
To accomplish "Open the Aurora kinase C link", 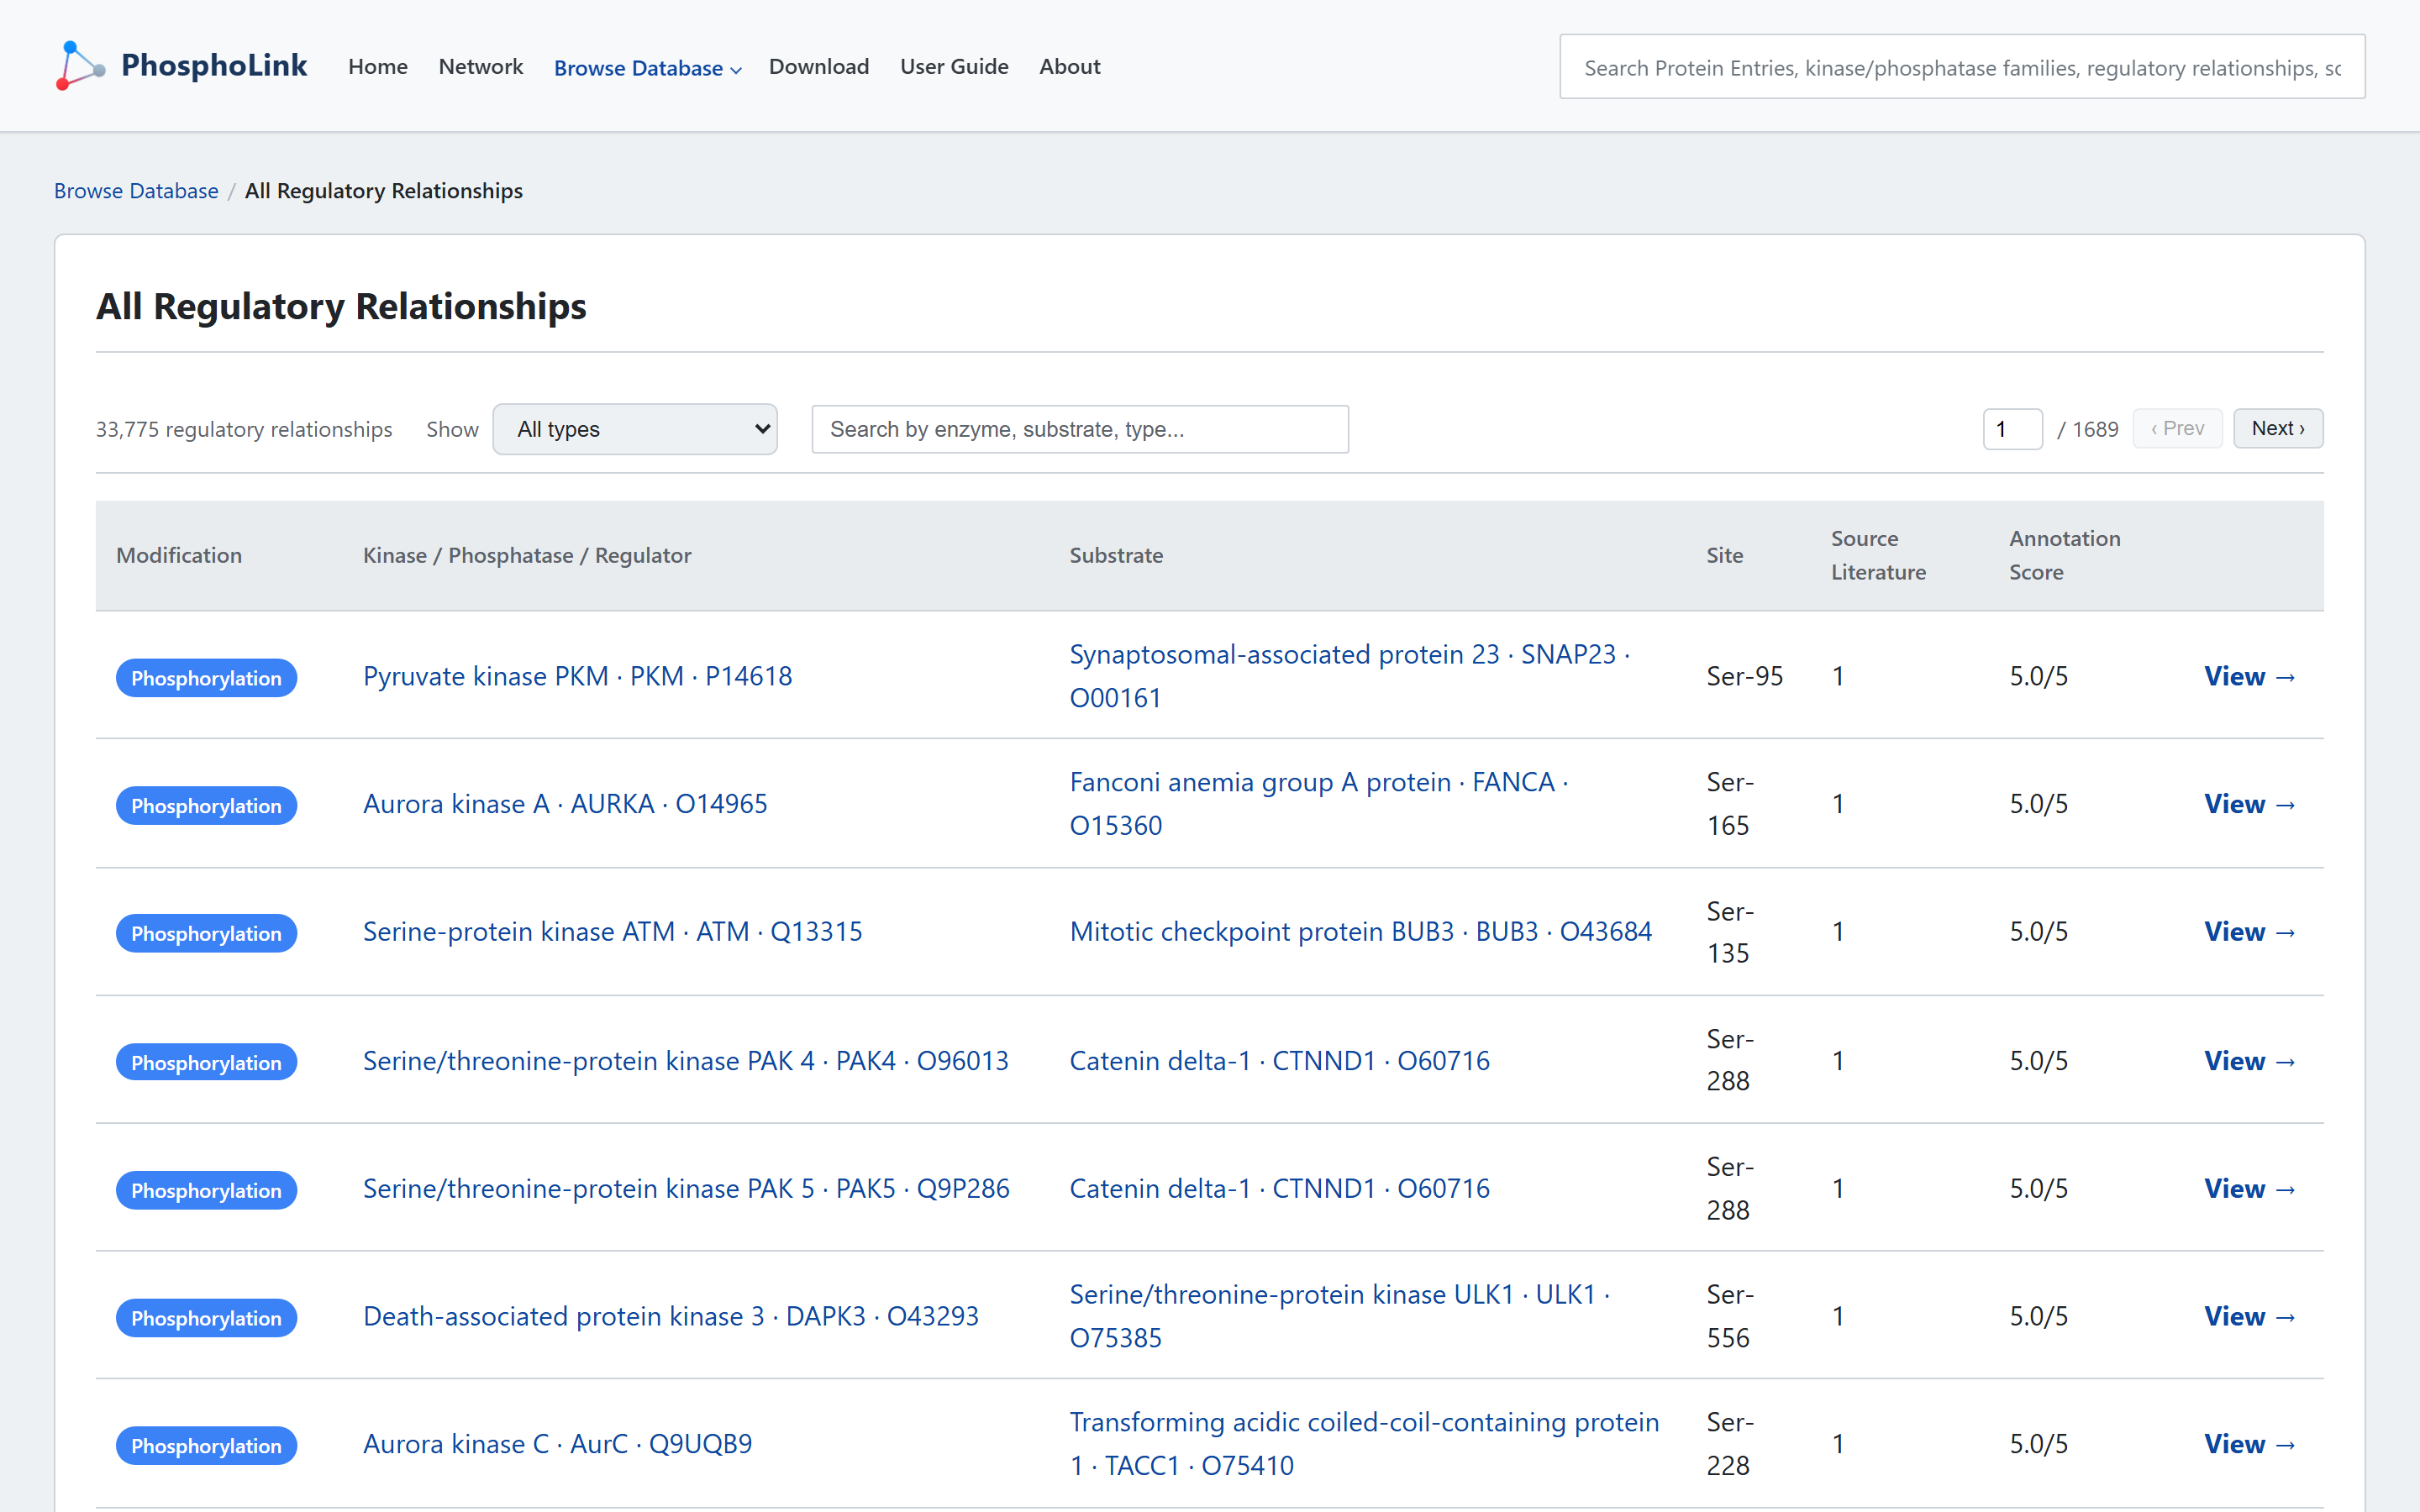I will coord(557,1444).
